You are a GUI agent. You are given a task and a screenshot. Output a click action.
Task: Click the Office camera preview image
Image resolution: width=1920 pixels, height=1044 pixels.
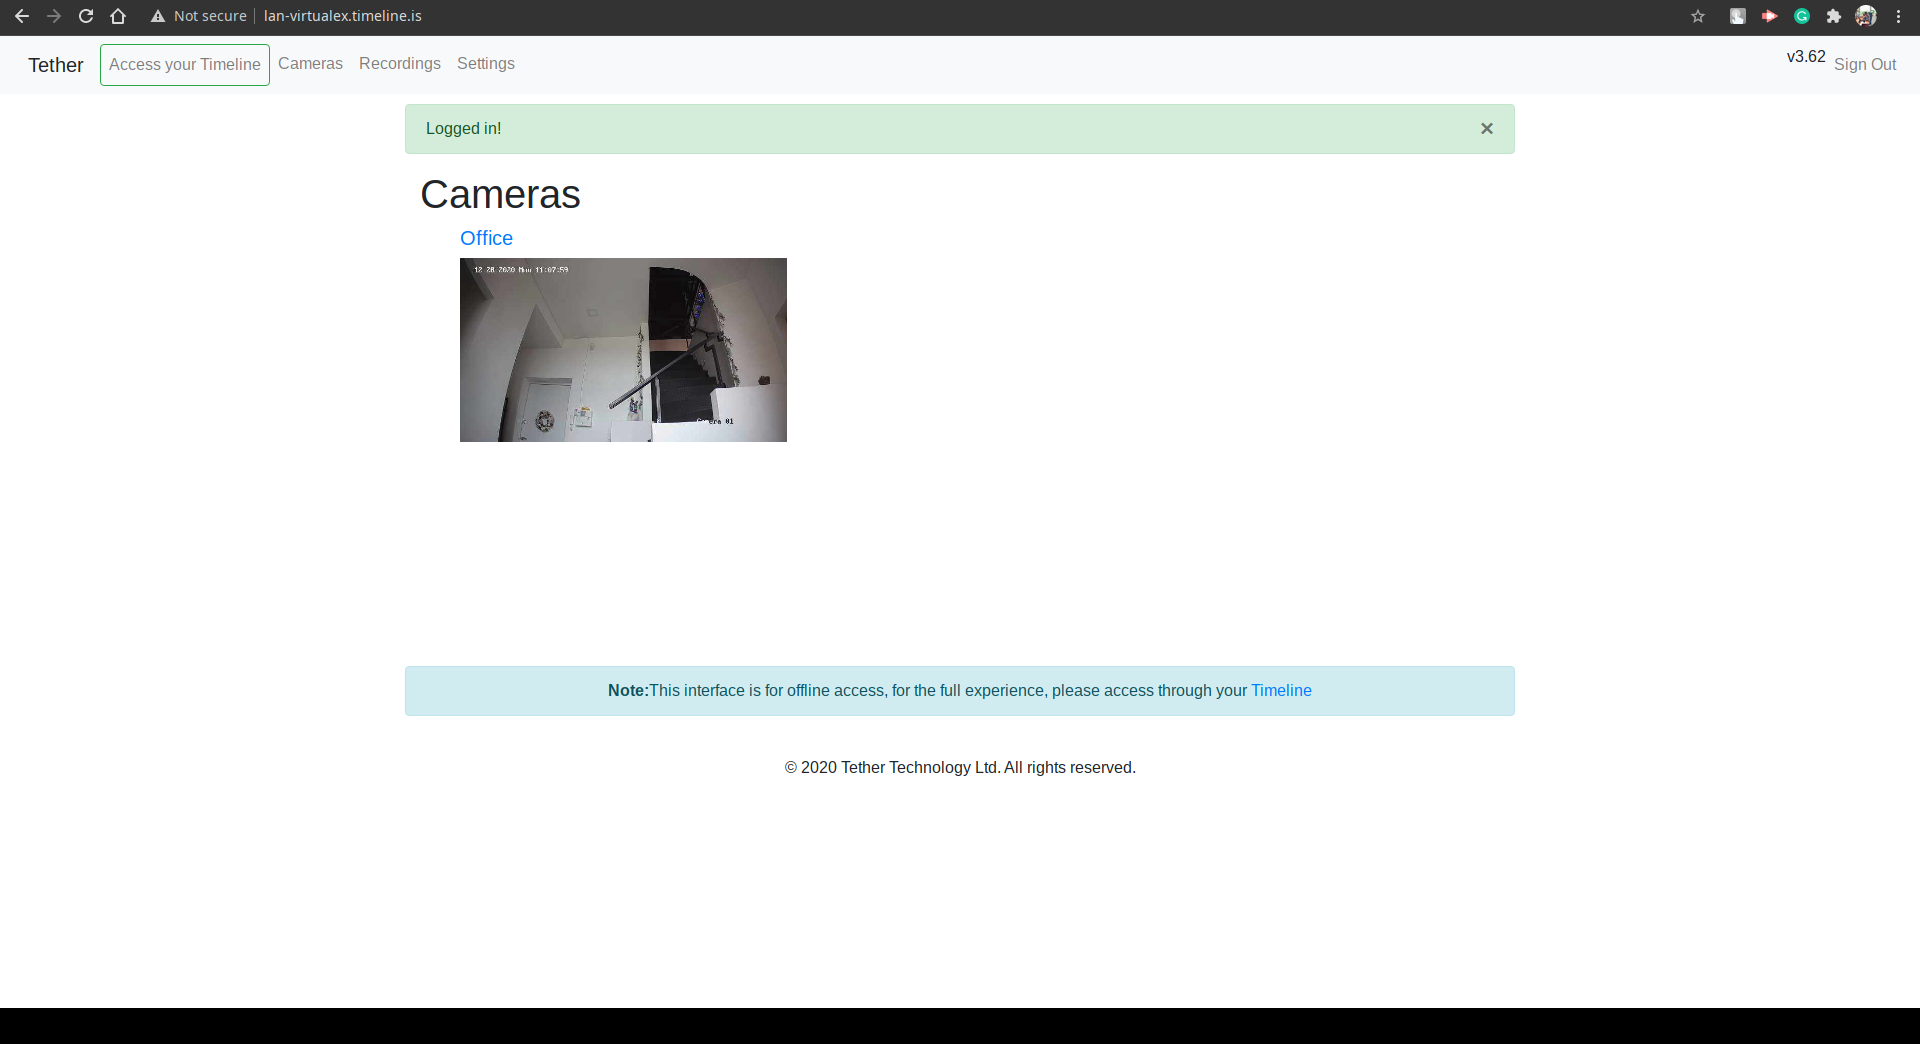click(x=622, y=350)
